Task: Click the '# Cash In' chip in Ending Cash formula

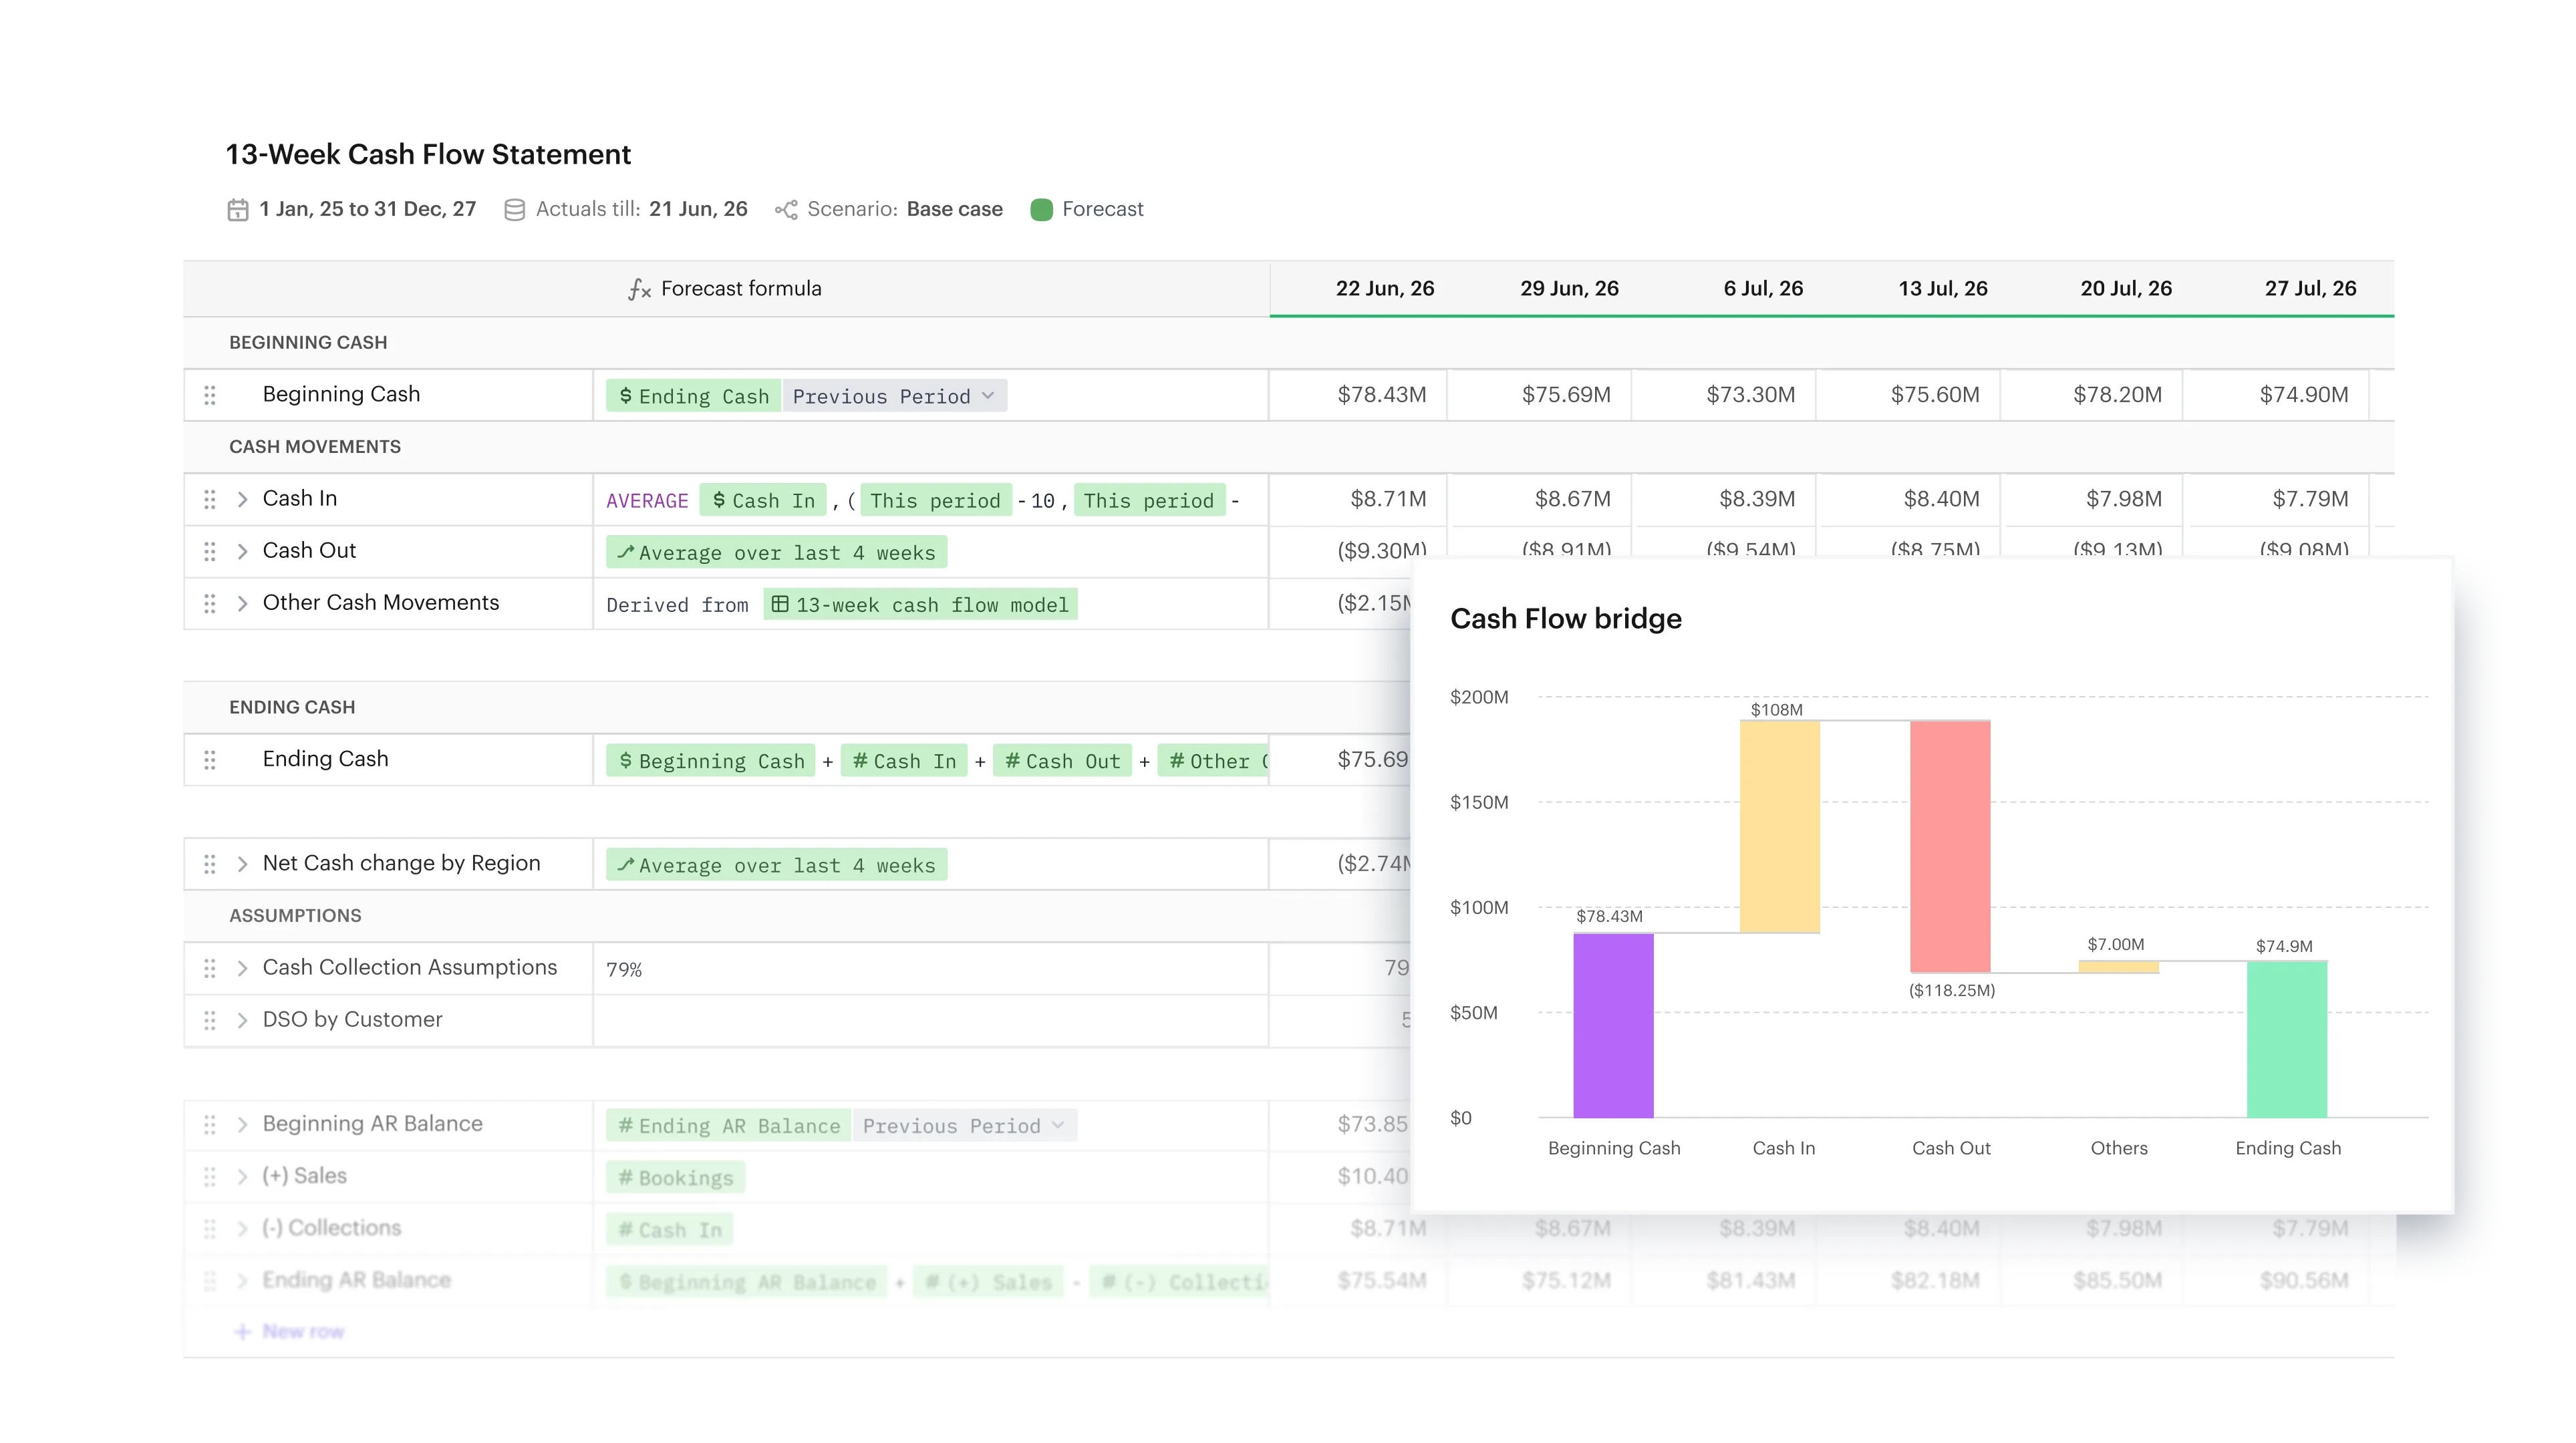Action: (904, 761)
